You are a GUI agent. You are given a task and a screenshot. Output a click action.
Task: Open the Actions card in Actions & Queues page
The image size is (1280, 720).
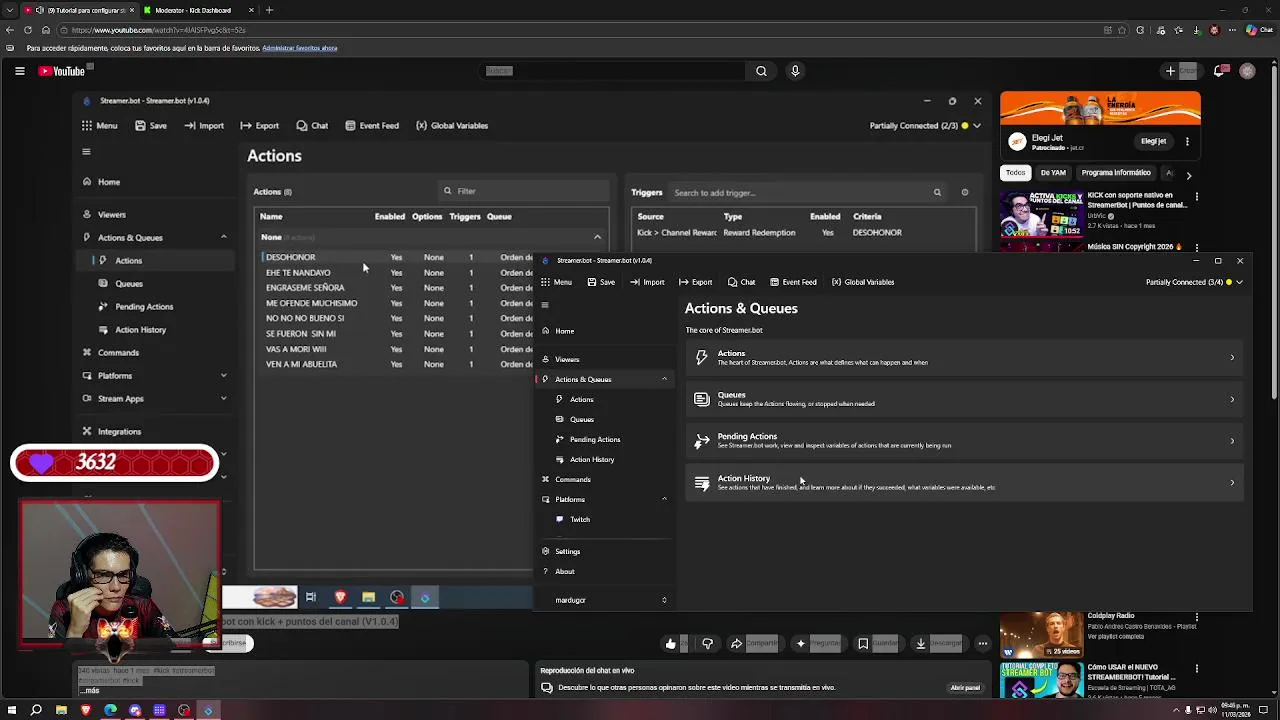pyautogui.click(x=964, y=357)
